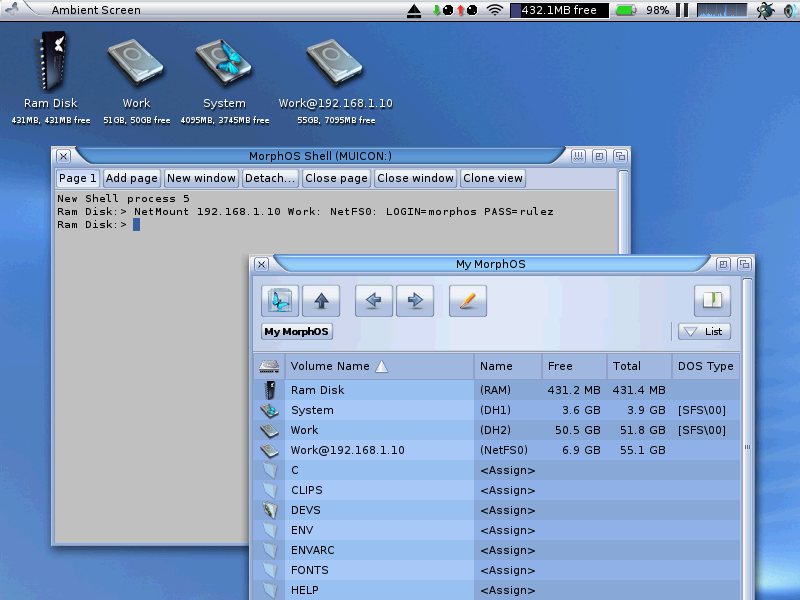The image size is (800, 600).
Task: Select the ENVARC assign row
Action: pyautogui.click(x=496, y=550)
